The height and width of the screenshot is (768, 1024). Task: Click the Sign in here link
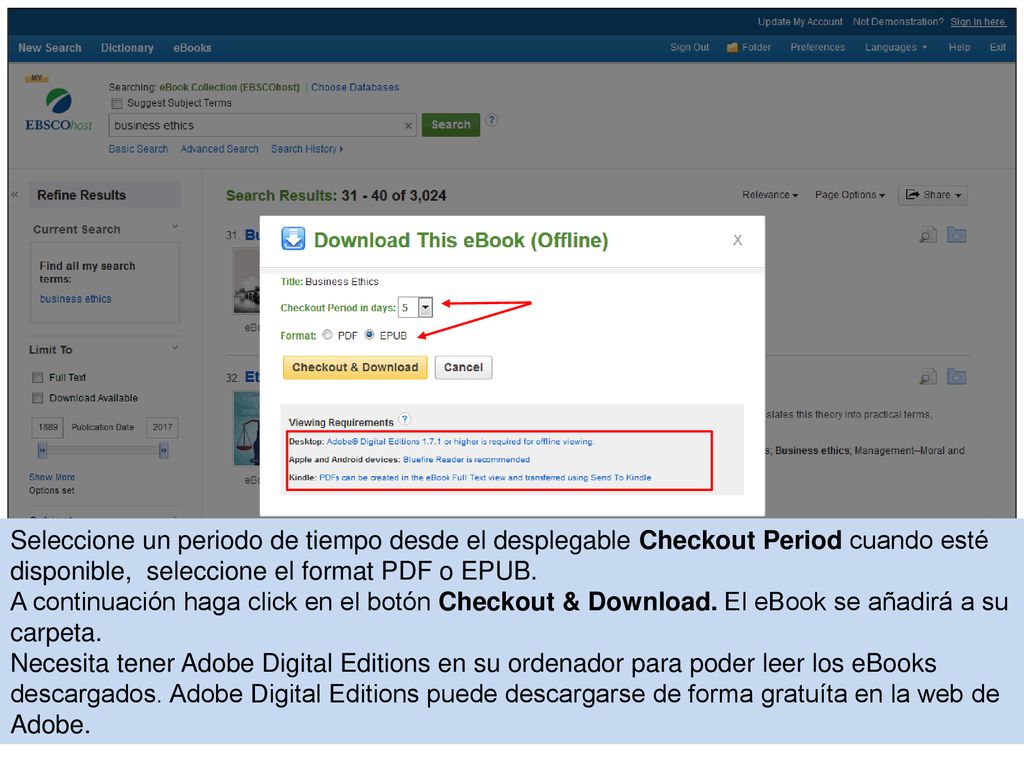(978, 22)
